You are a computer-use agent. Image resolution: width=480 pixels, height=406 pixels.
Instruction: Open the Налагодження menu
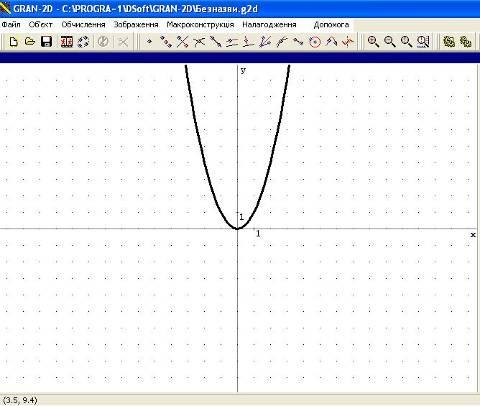[269, 25]
